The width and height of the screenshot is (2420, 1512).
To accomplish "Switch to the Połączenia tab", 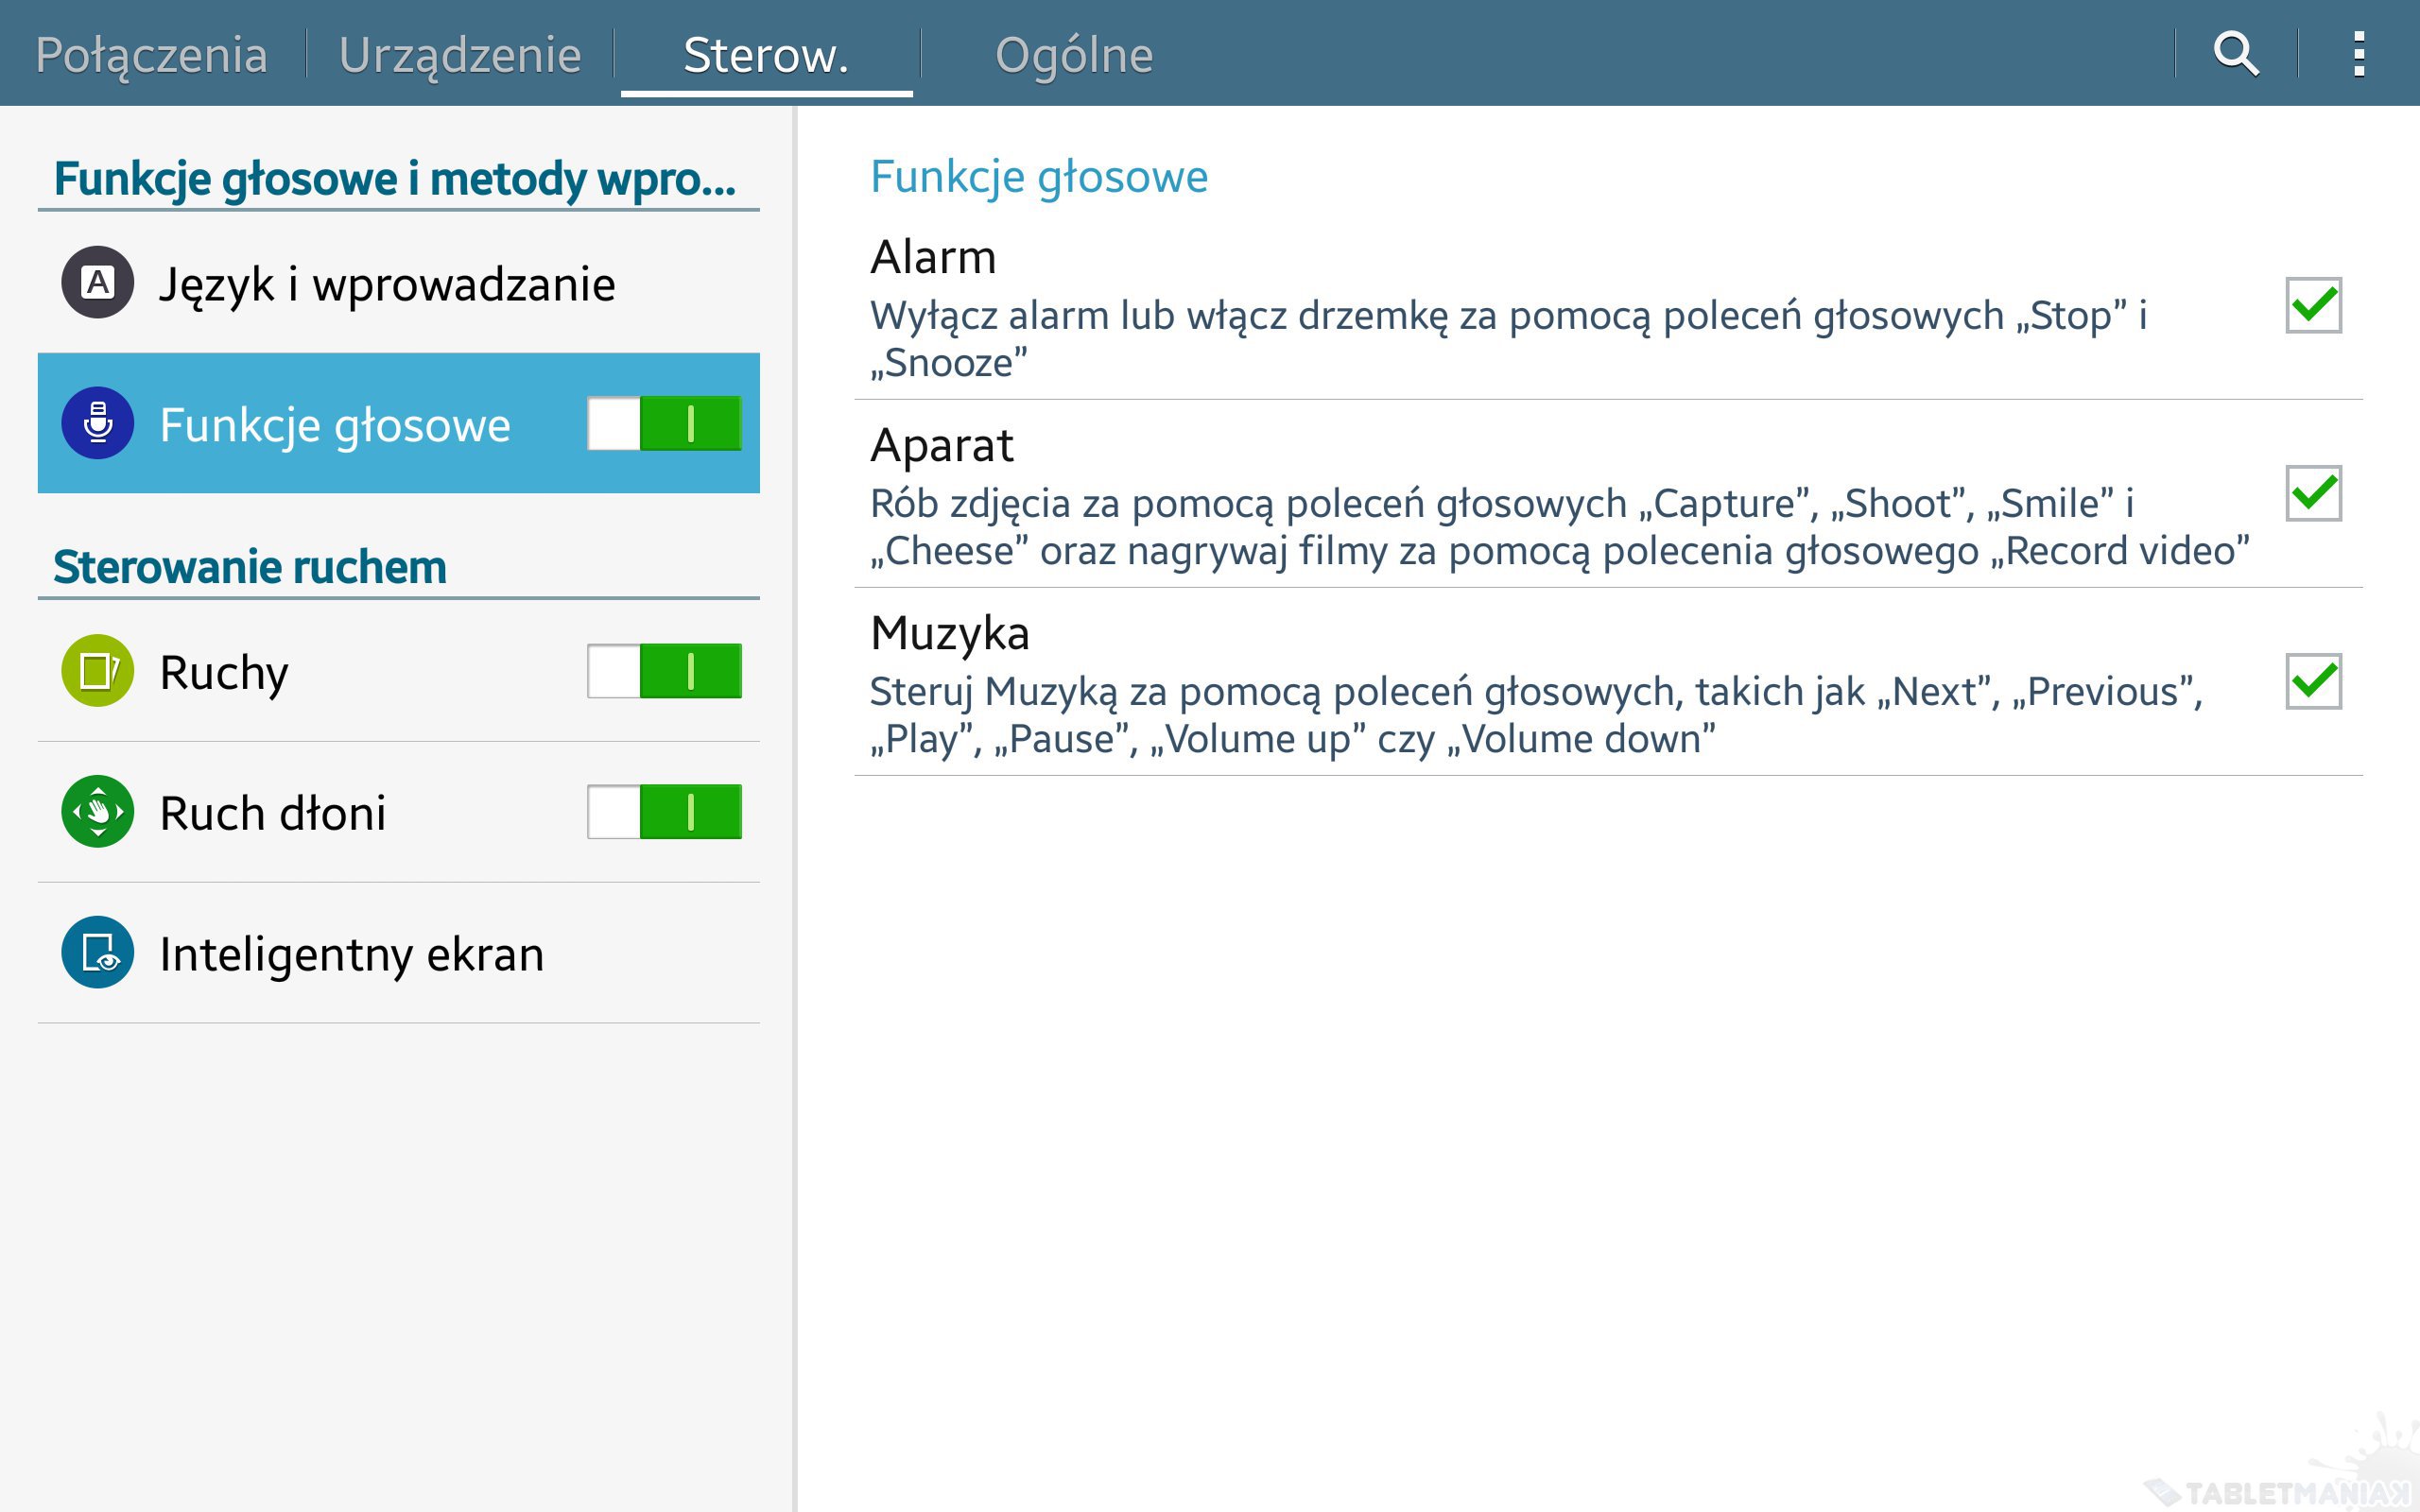I will tap(152, 54).
